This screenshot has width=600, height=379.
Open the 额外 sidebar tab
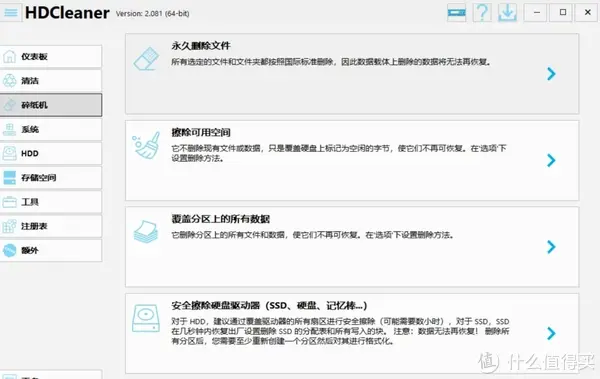click(51, 250)
